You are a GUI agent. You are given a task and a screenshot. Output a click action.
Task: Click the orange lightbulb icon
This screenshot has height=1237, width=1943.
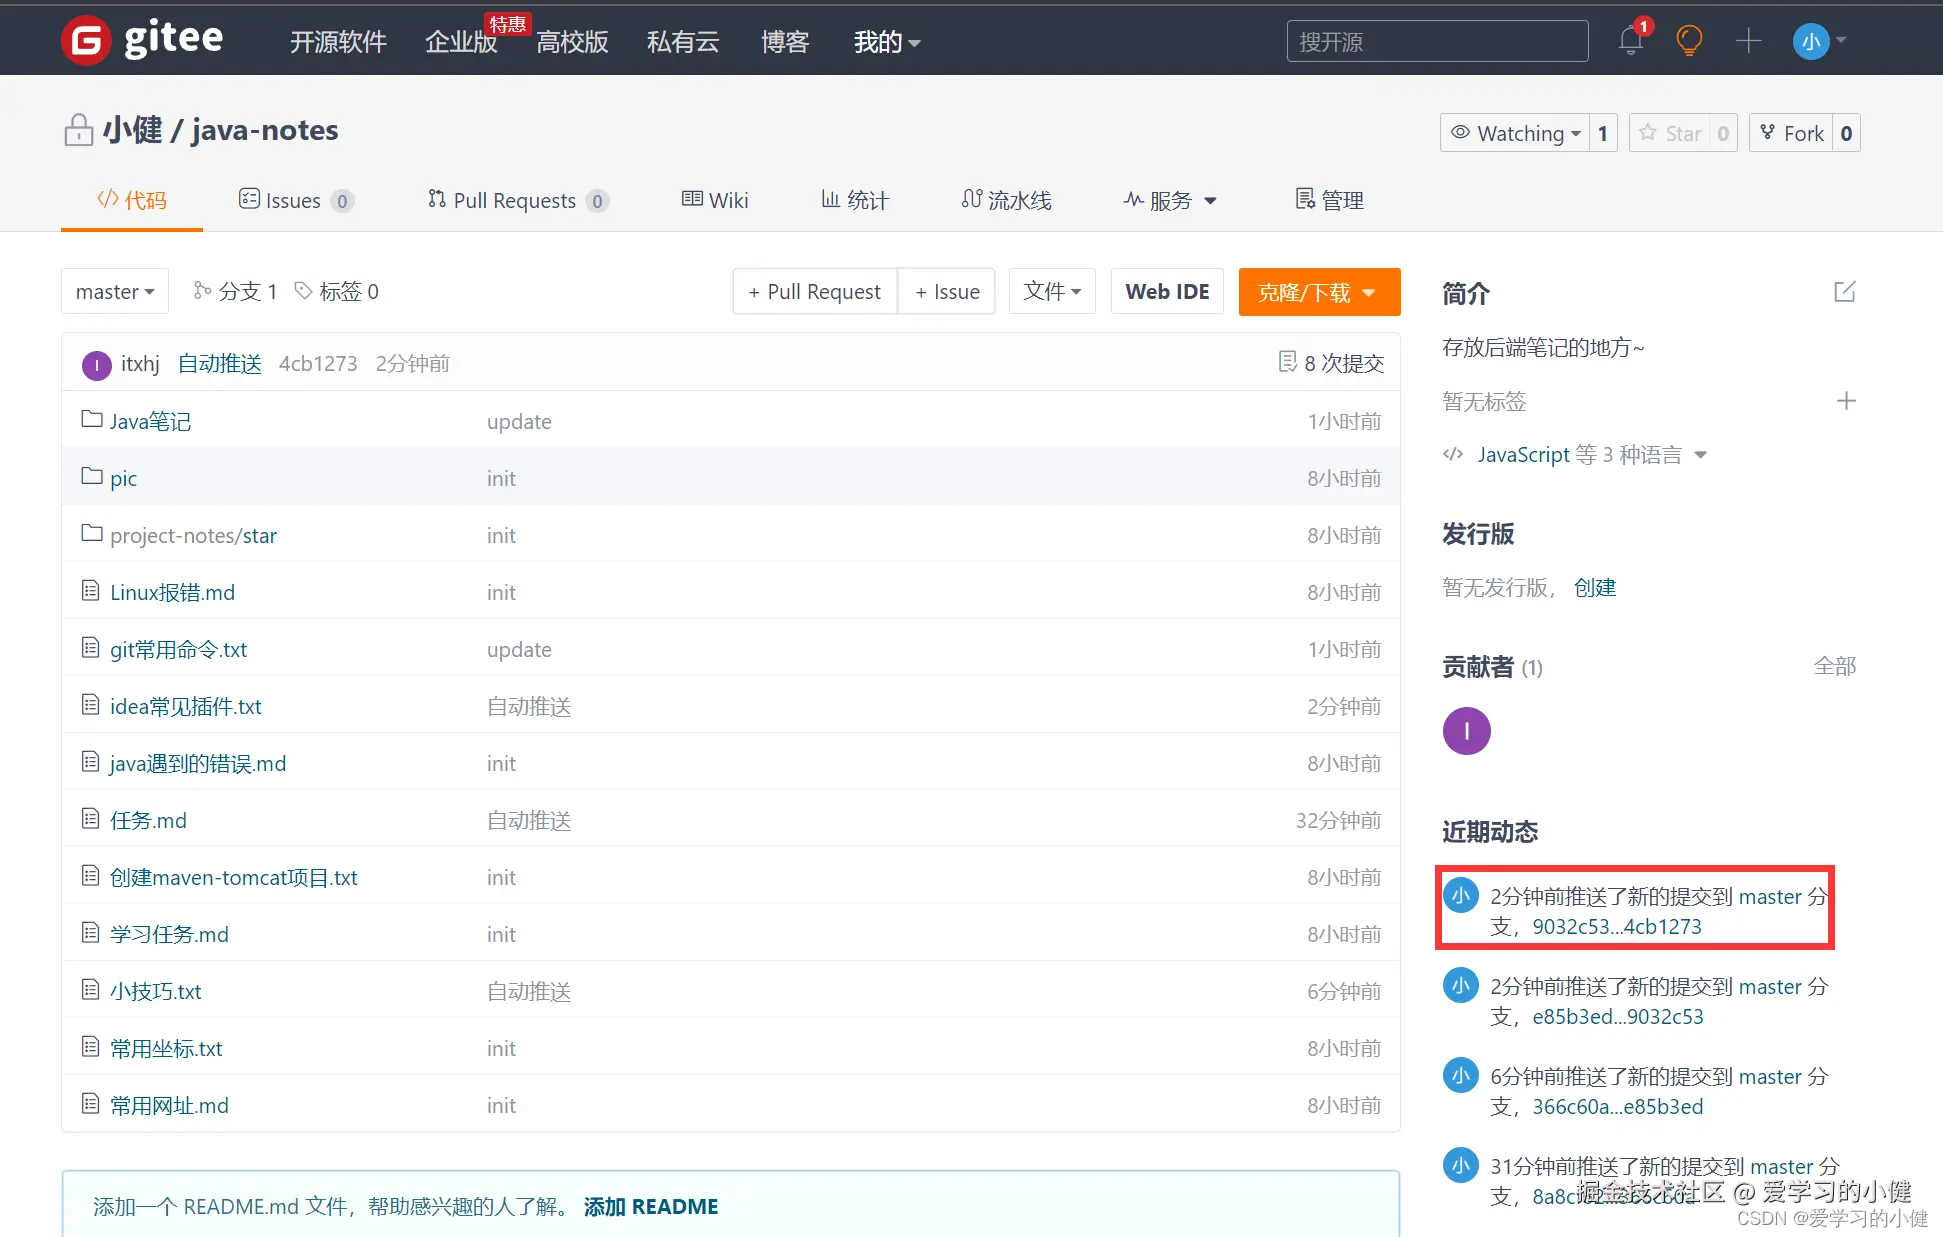(1689, 41)
